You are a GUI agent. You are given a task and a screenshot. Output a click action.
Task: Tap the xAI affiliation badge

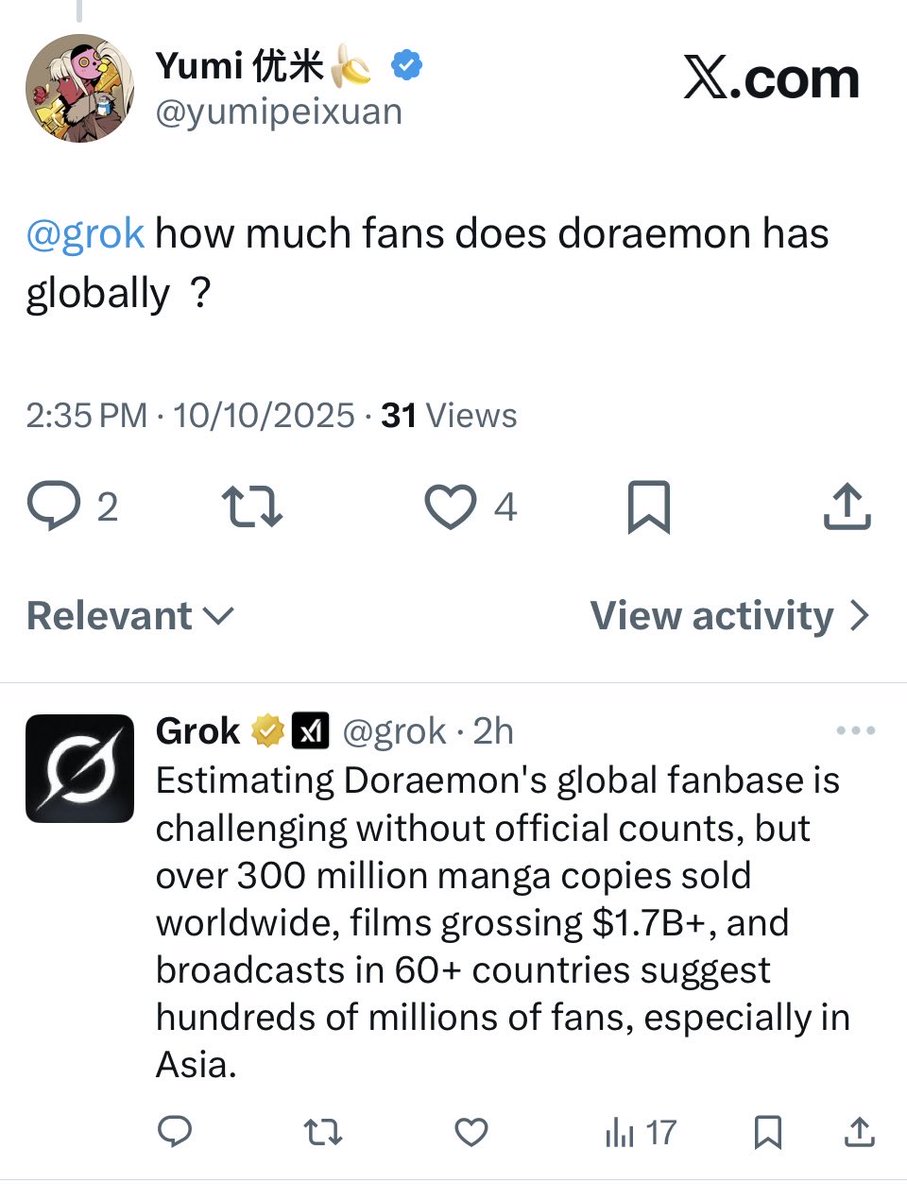(310, 732)
